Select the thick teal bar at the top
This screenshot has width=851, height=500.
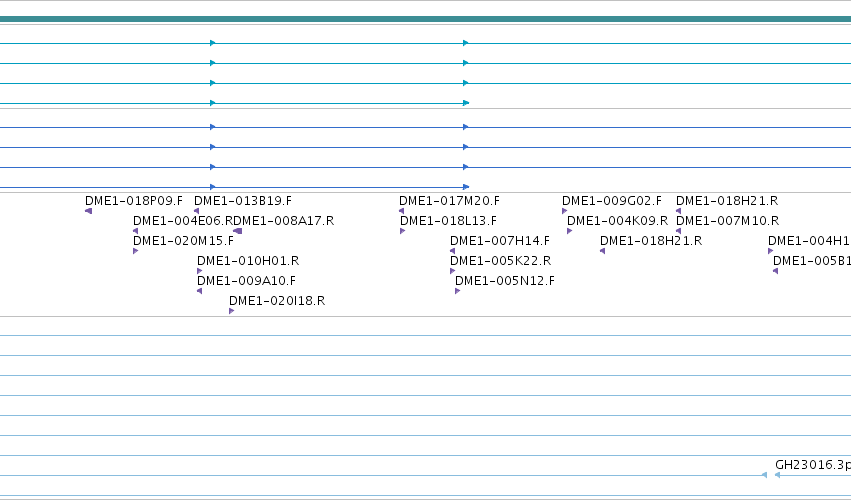(426, 19)
